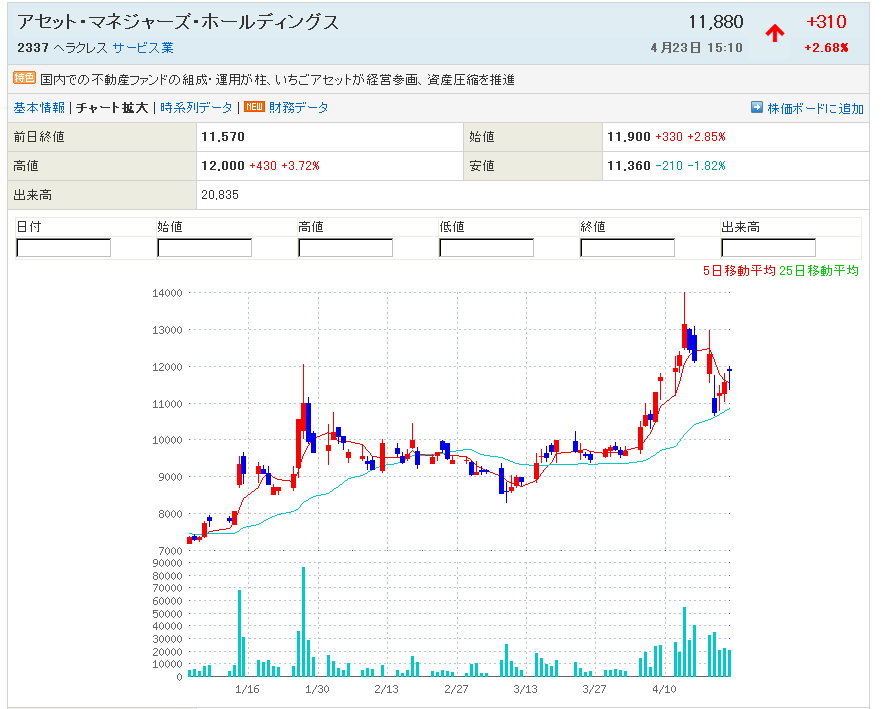
Task: Click the company name アセット・マネジャーズ・ホールディングス
Action: 178,22
